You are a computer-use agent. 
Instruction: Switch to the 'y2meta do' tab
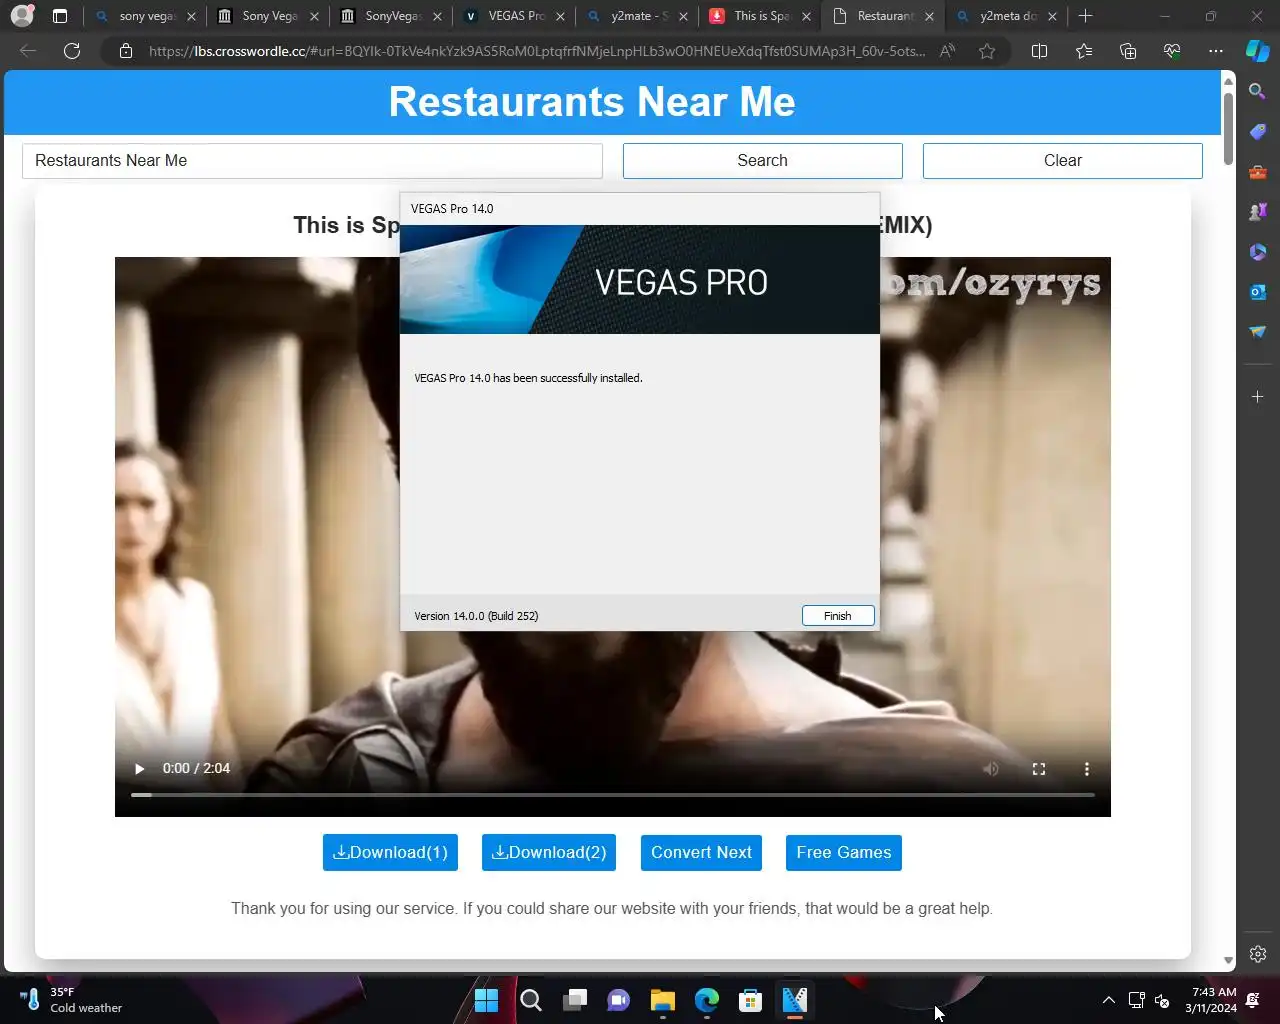point(1007,16)
